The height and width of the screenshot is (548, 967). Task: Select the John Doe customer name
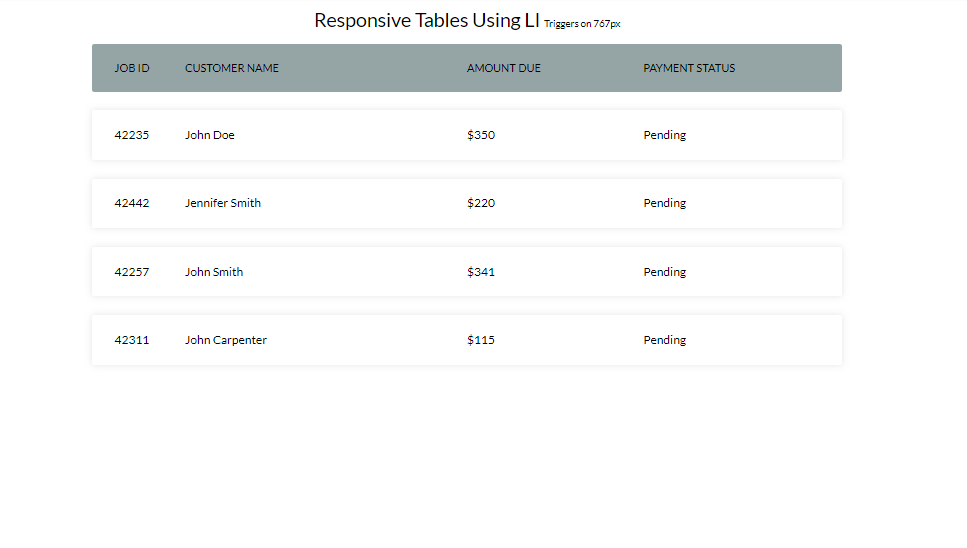click(x=210, y=135)
